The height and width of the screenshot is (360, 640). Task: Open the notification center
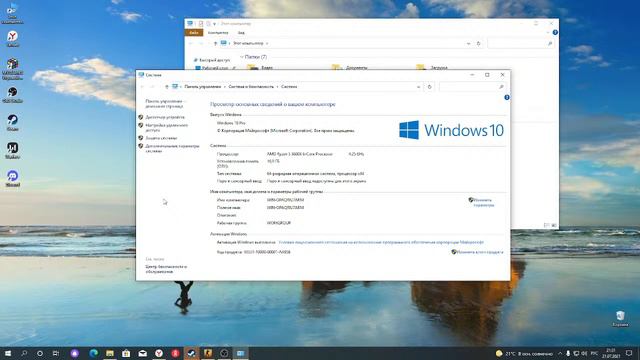(629, 353)
